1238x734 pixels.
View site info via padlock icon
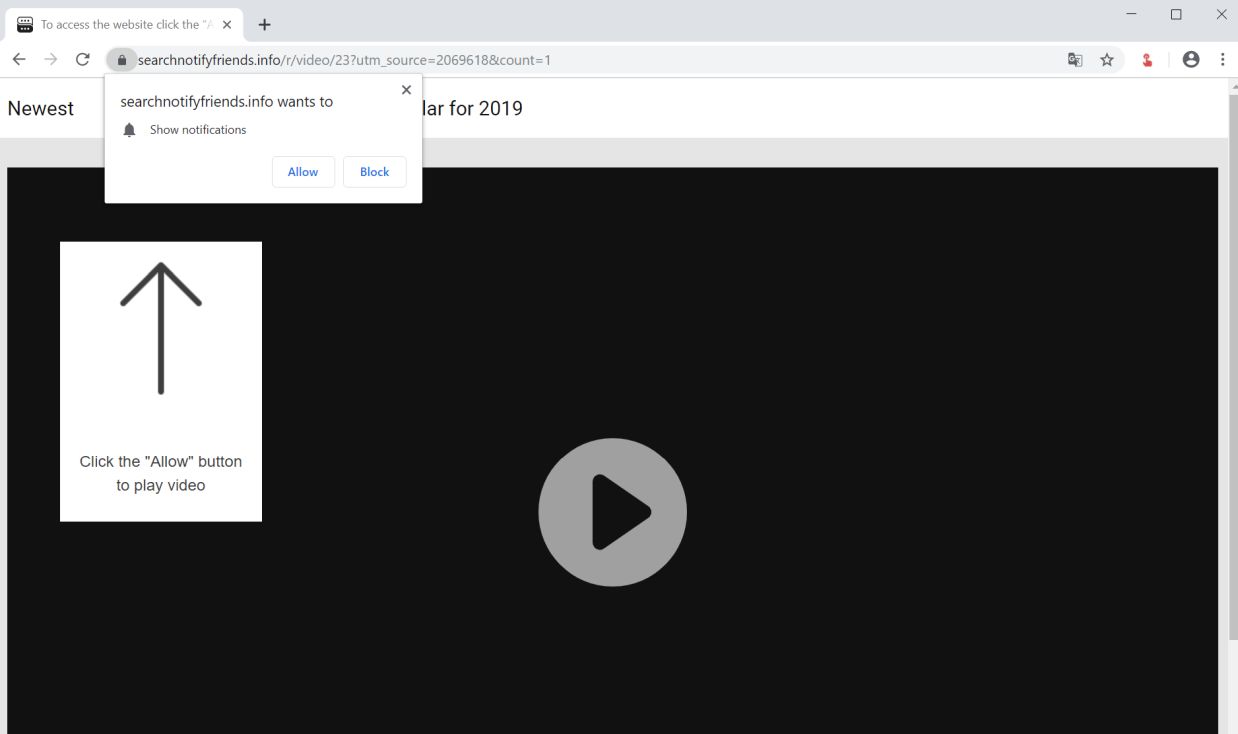(121, 60)
